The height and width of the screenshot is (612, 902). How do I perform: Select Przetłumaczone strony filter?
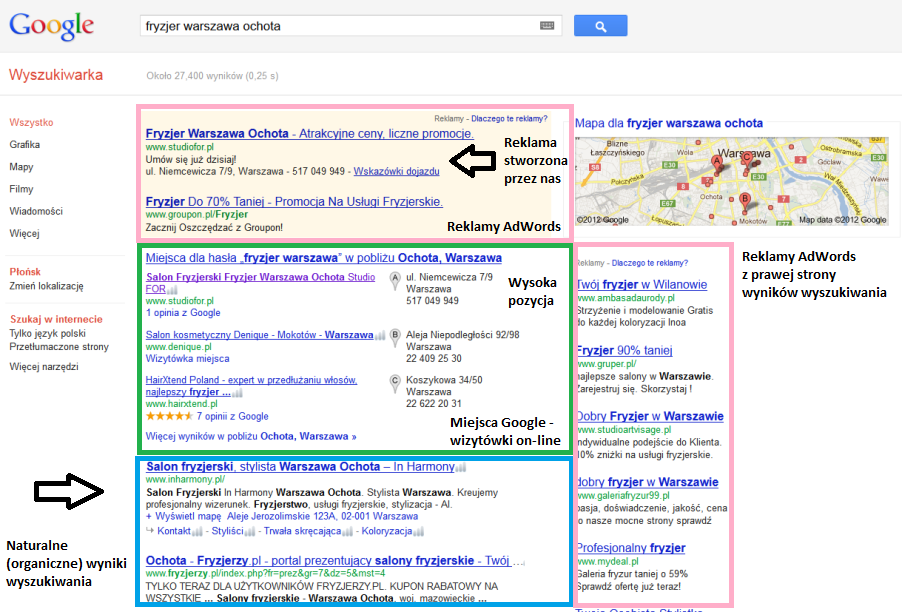coord(59,347)
